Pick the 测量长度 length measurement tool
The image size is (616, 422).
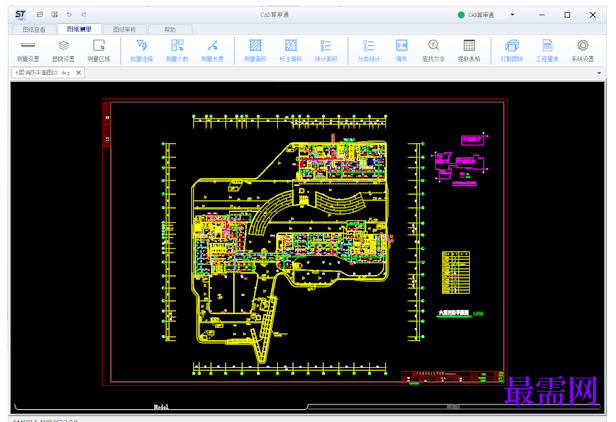pyautogui.click(x=213, y=51)
